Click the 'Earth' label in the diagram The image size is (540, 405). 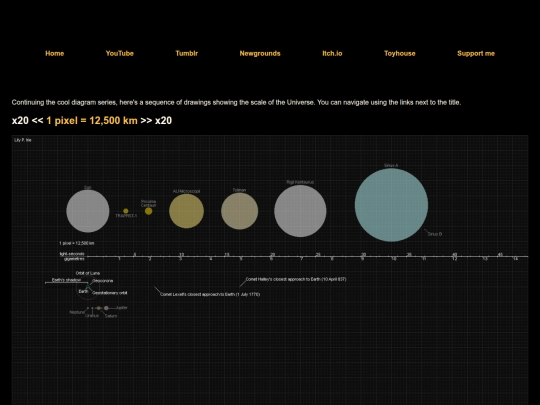click(x=83, y=291)
